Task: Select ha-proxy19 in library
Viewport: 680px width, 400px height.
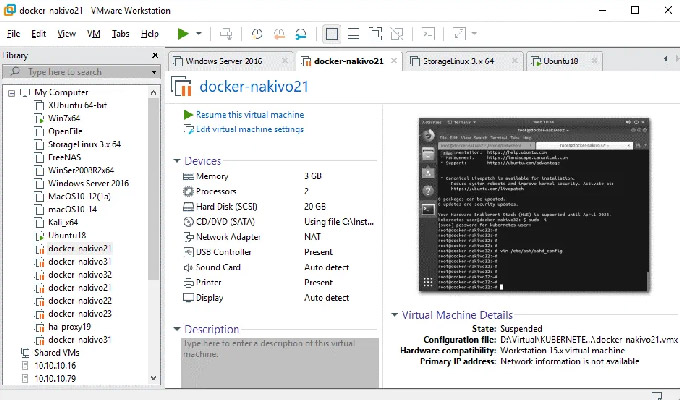Action: click(x=69, y=327)
